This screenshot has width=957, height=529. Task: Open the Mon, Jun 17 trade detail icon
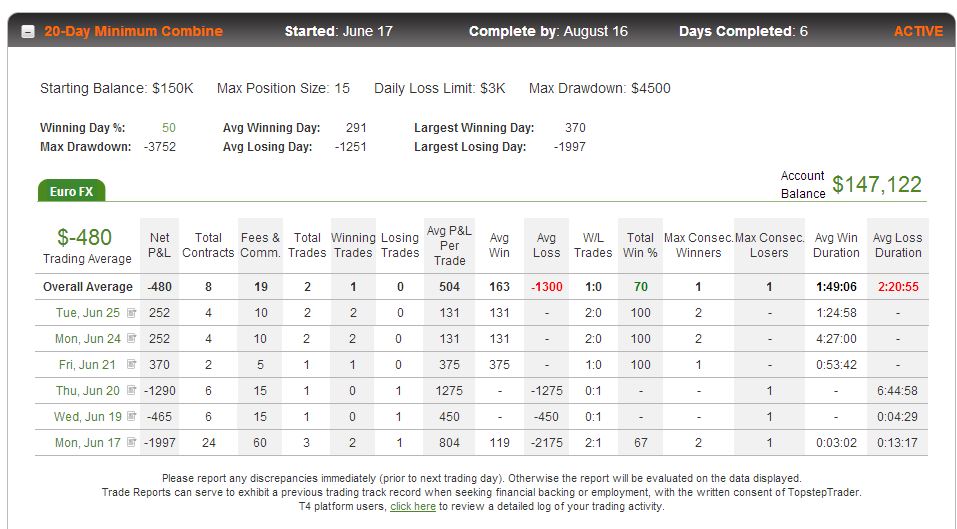coord(131,442)
